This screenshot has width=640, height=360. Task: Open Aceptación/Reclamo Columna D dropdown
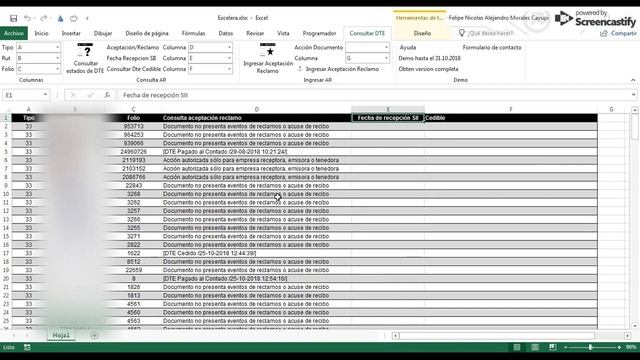[x=229, y=47]
